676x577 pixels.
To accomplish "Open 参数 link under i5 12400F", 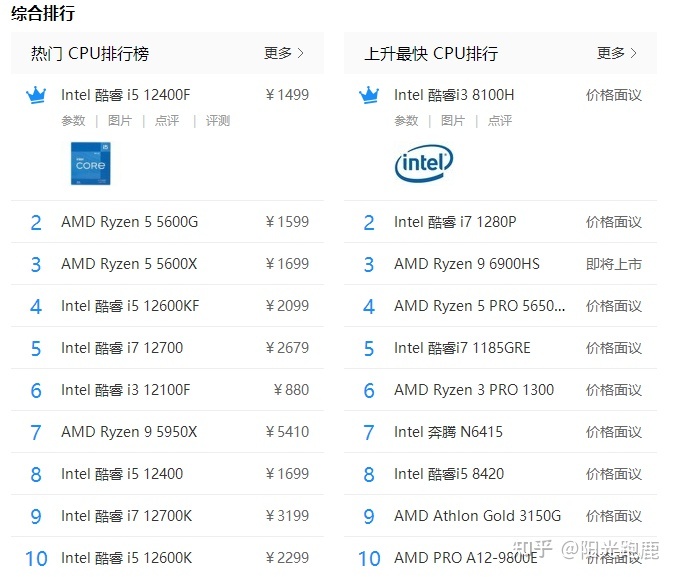I will [73, 121].
